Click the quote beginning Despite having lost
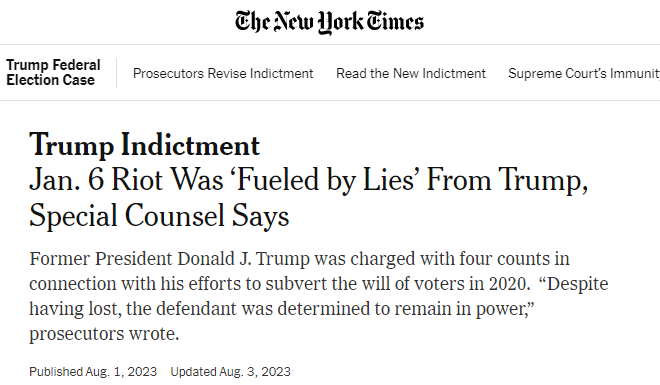The height and width of the screenshot is (385, 660). tap(319, 296)
